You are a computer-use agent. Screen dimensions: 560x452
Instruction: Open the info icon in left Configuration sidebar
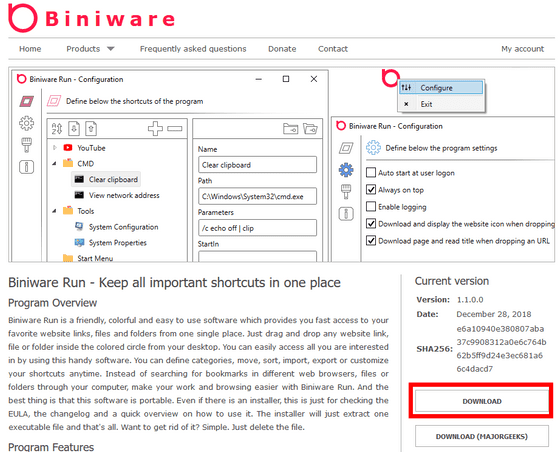26,167
